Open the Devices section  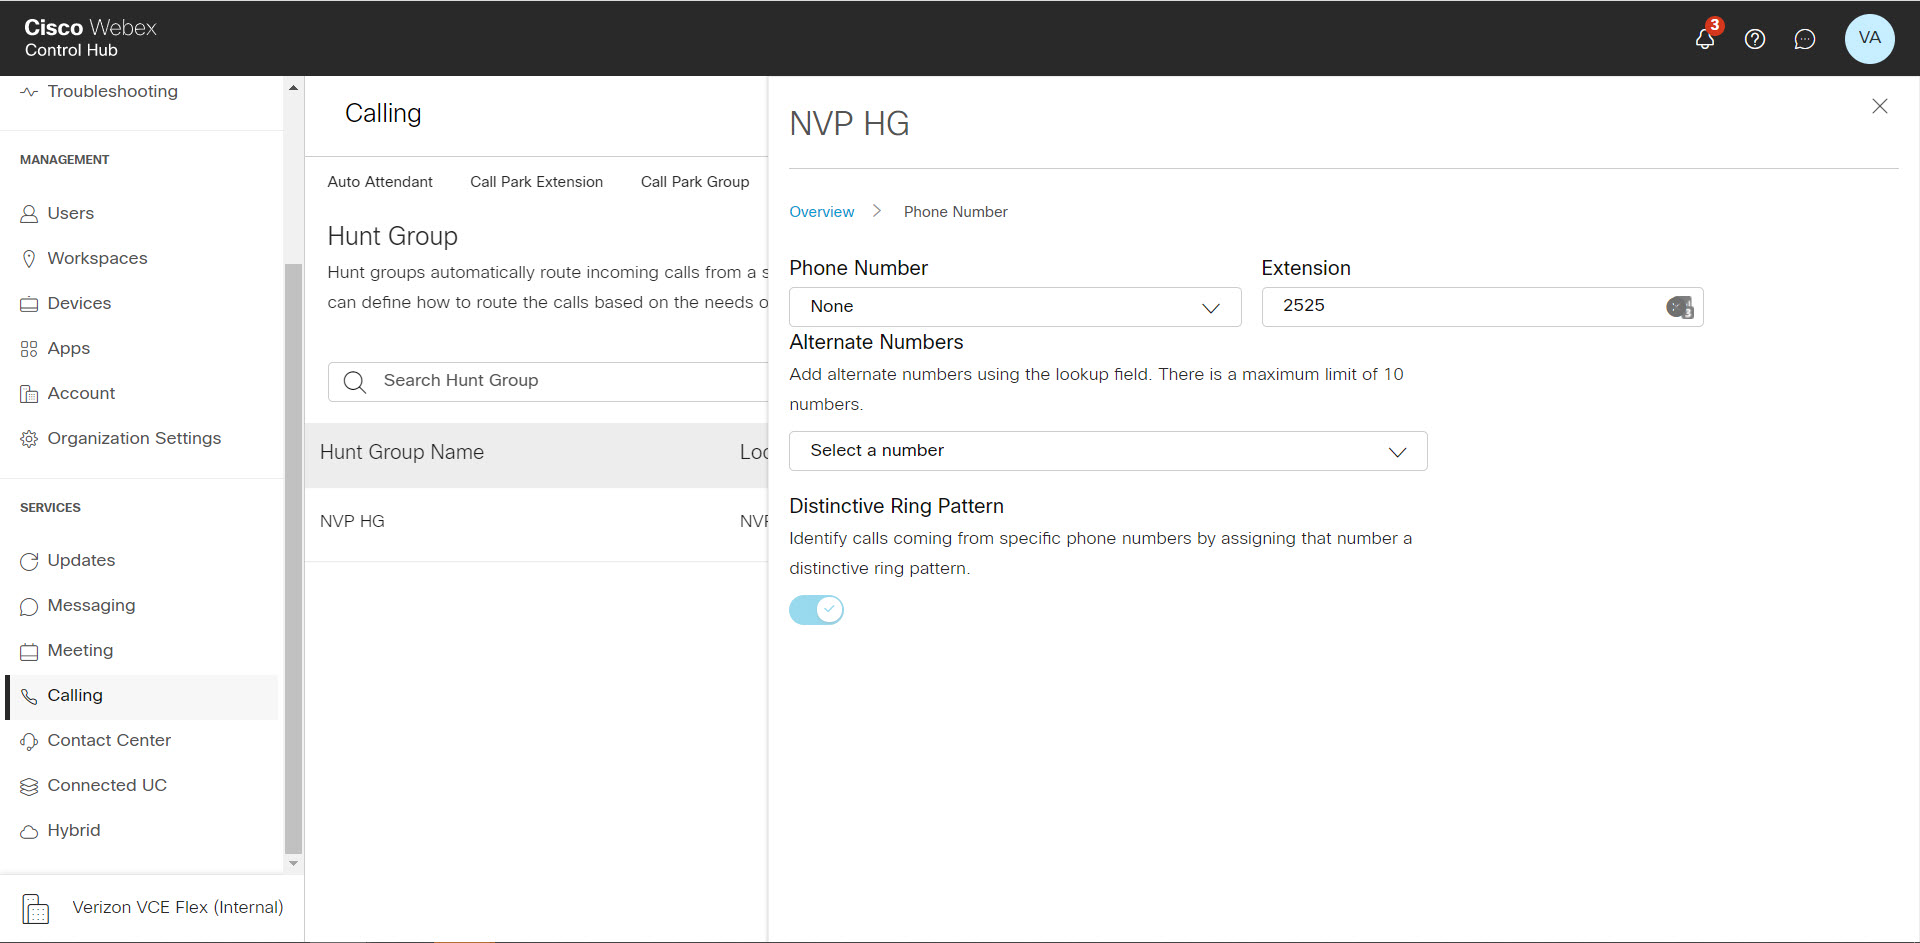pos(79,303)
